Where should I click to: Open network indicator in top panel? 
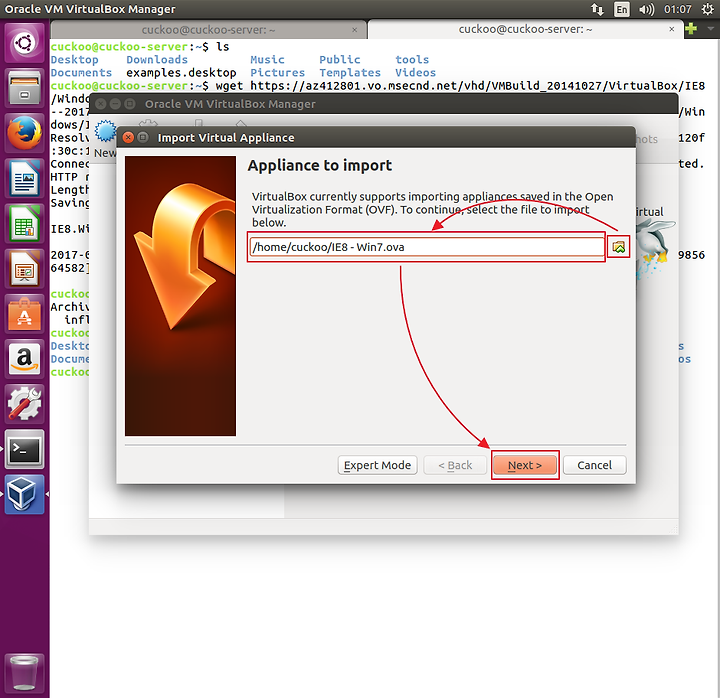pyautogui.click(x=597, y=9)
